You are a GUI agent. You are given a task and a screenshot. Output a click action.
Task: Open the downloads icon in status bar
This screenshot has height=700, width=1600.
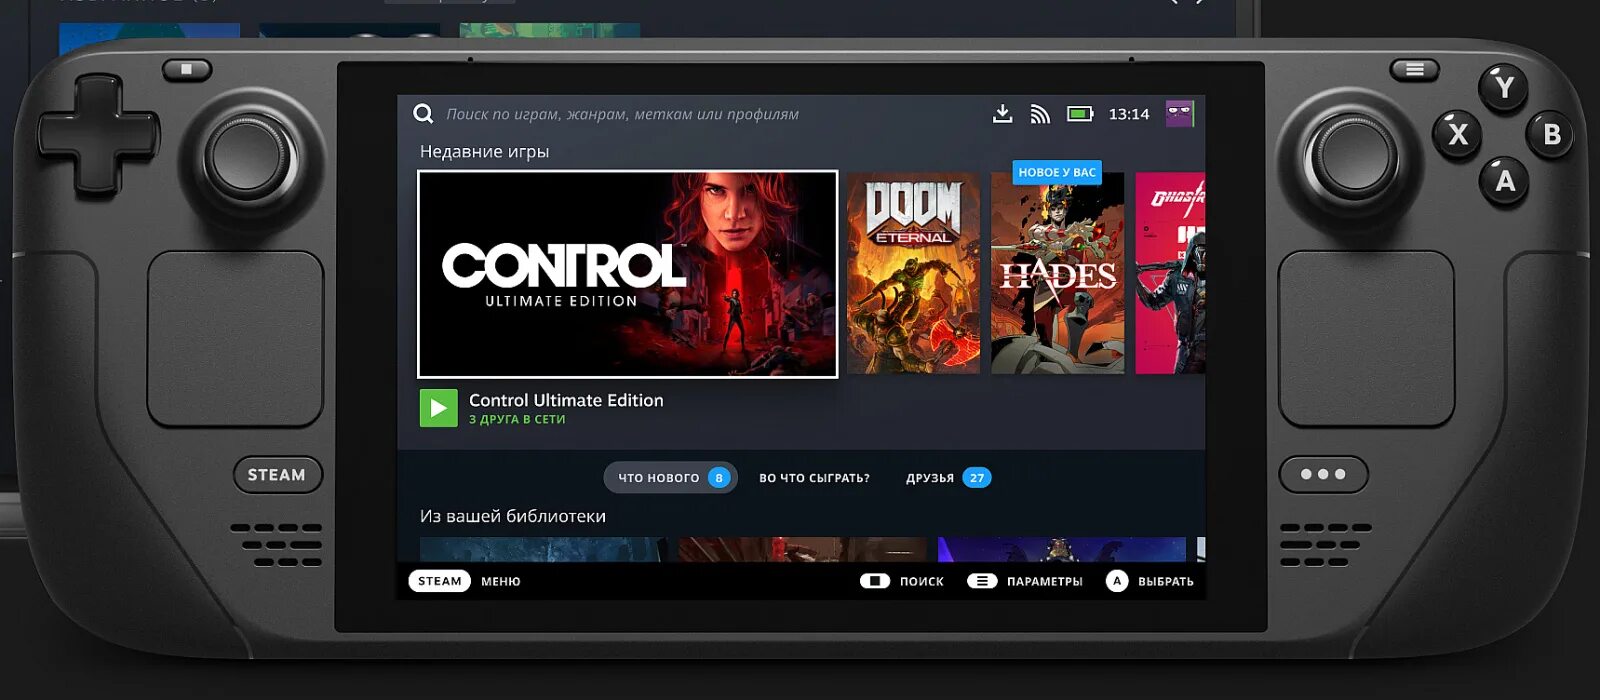click(1002, 114)
